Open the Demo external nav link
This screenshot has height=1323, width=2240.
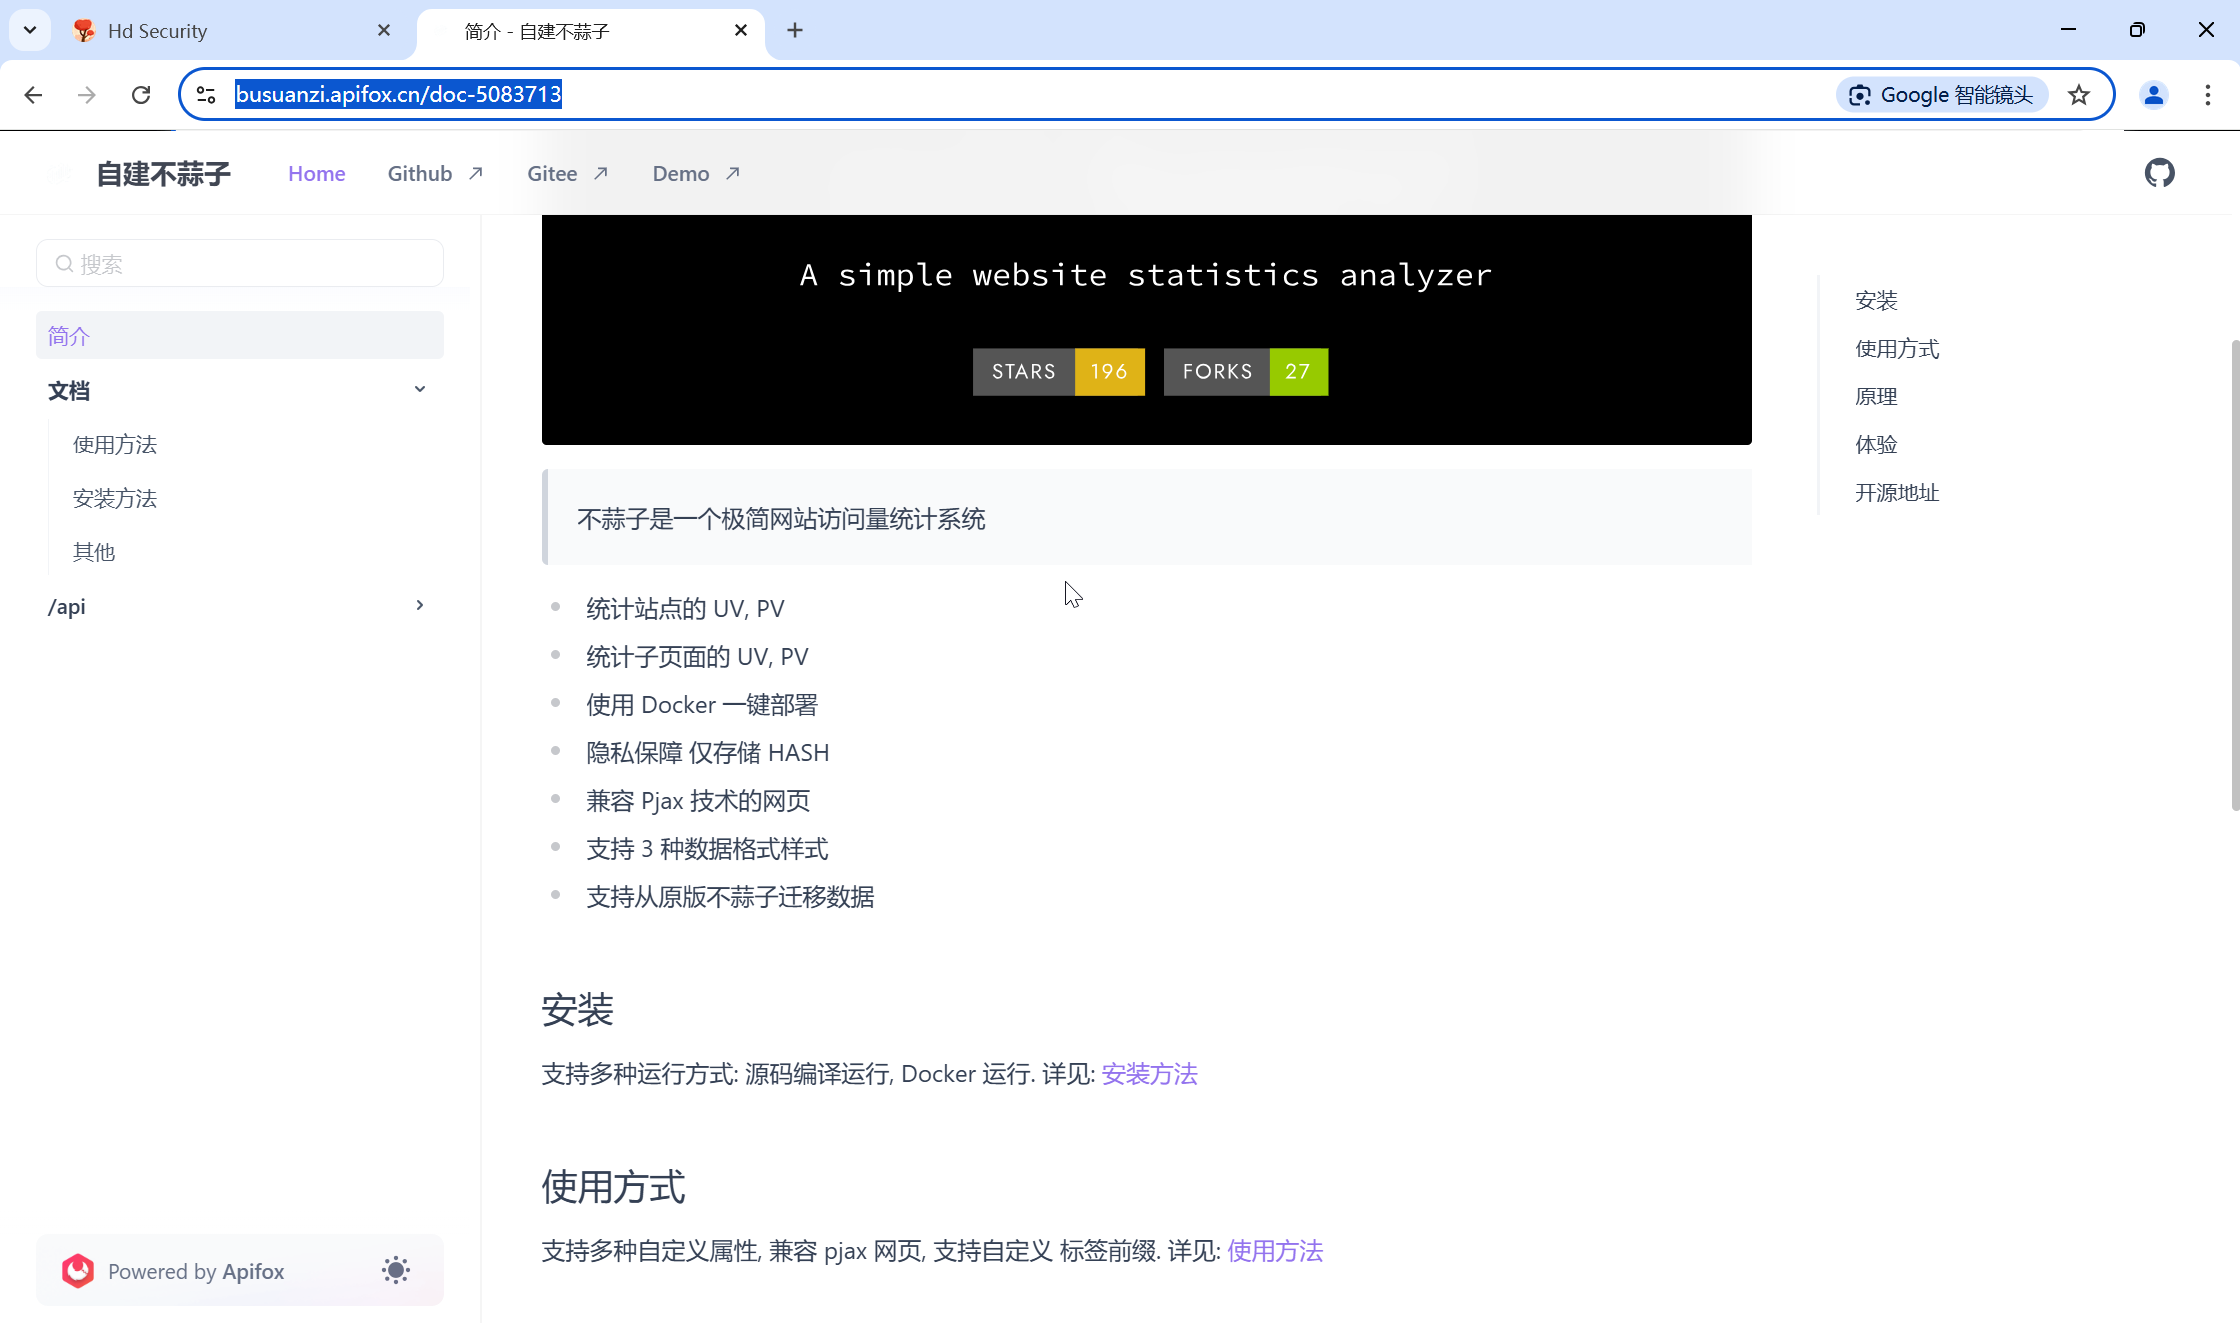click(696, 174)
